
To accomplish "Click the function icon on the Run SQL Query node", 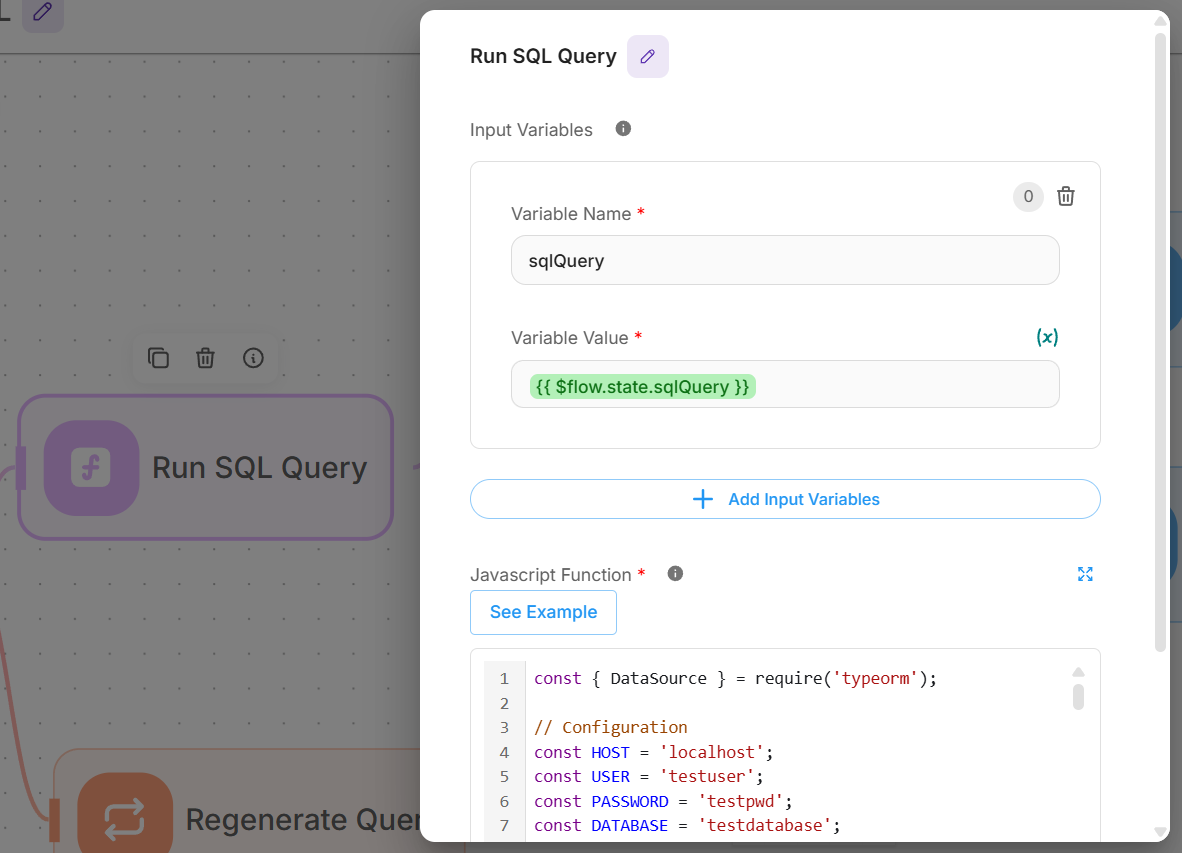I will [91, 468].
